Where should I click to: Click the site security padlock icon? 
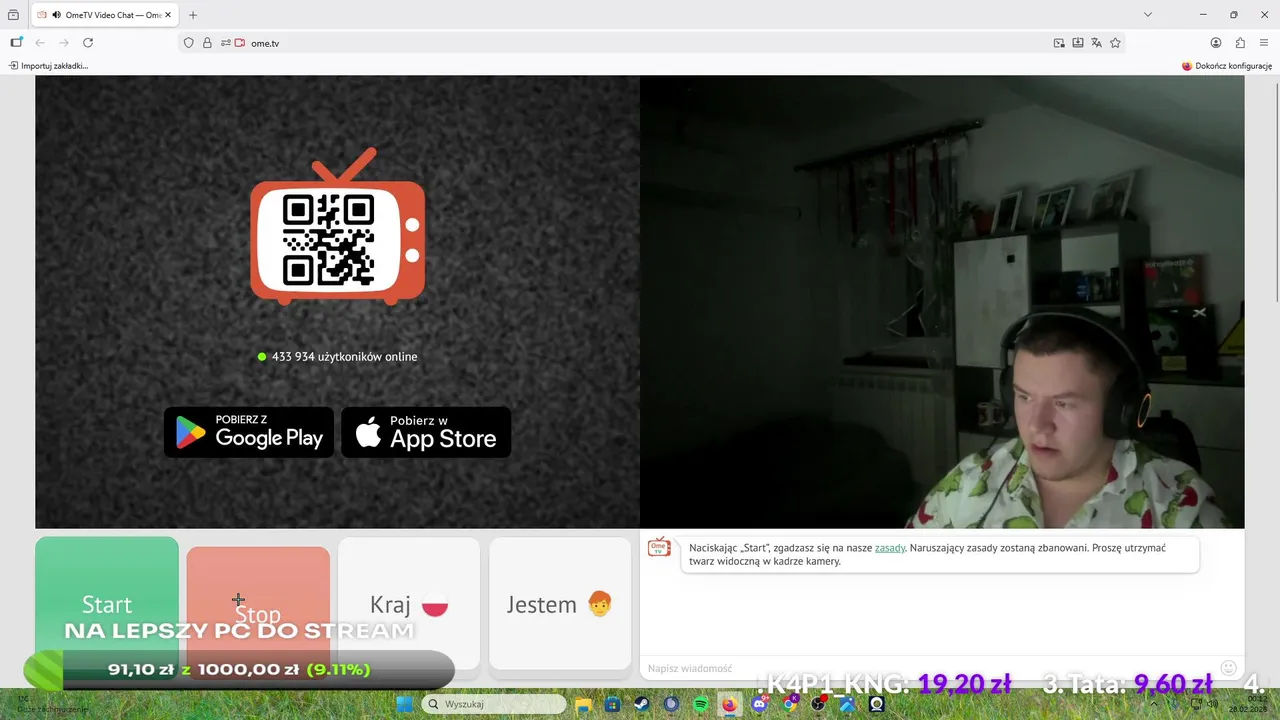pos(207,43)
